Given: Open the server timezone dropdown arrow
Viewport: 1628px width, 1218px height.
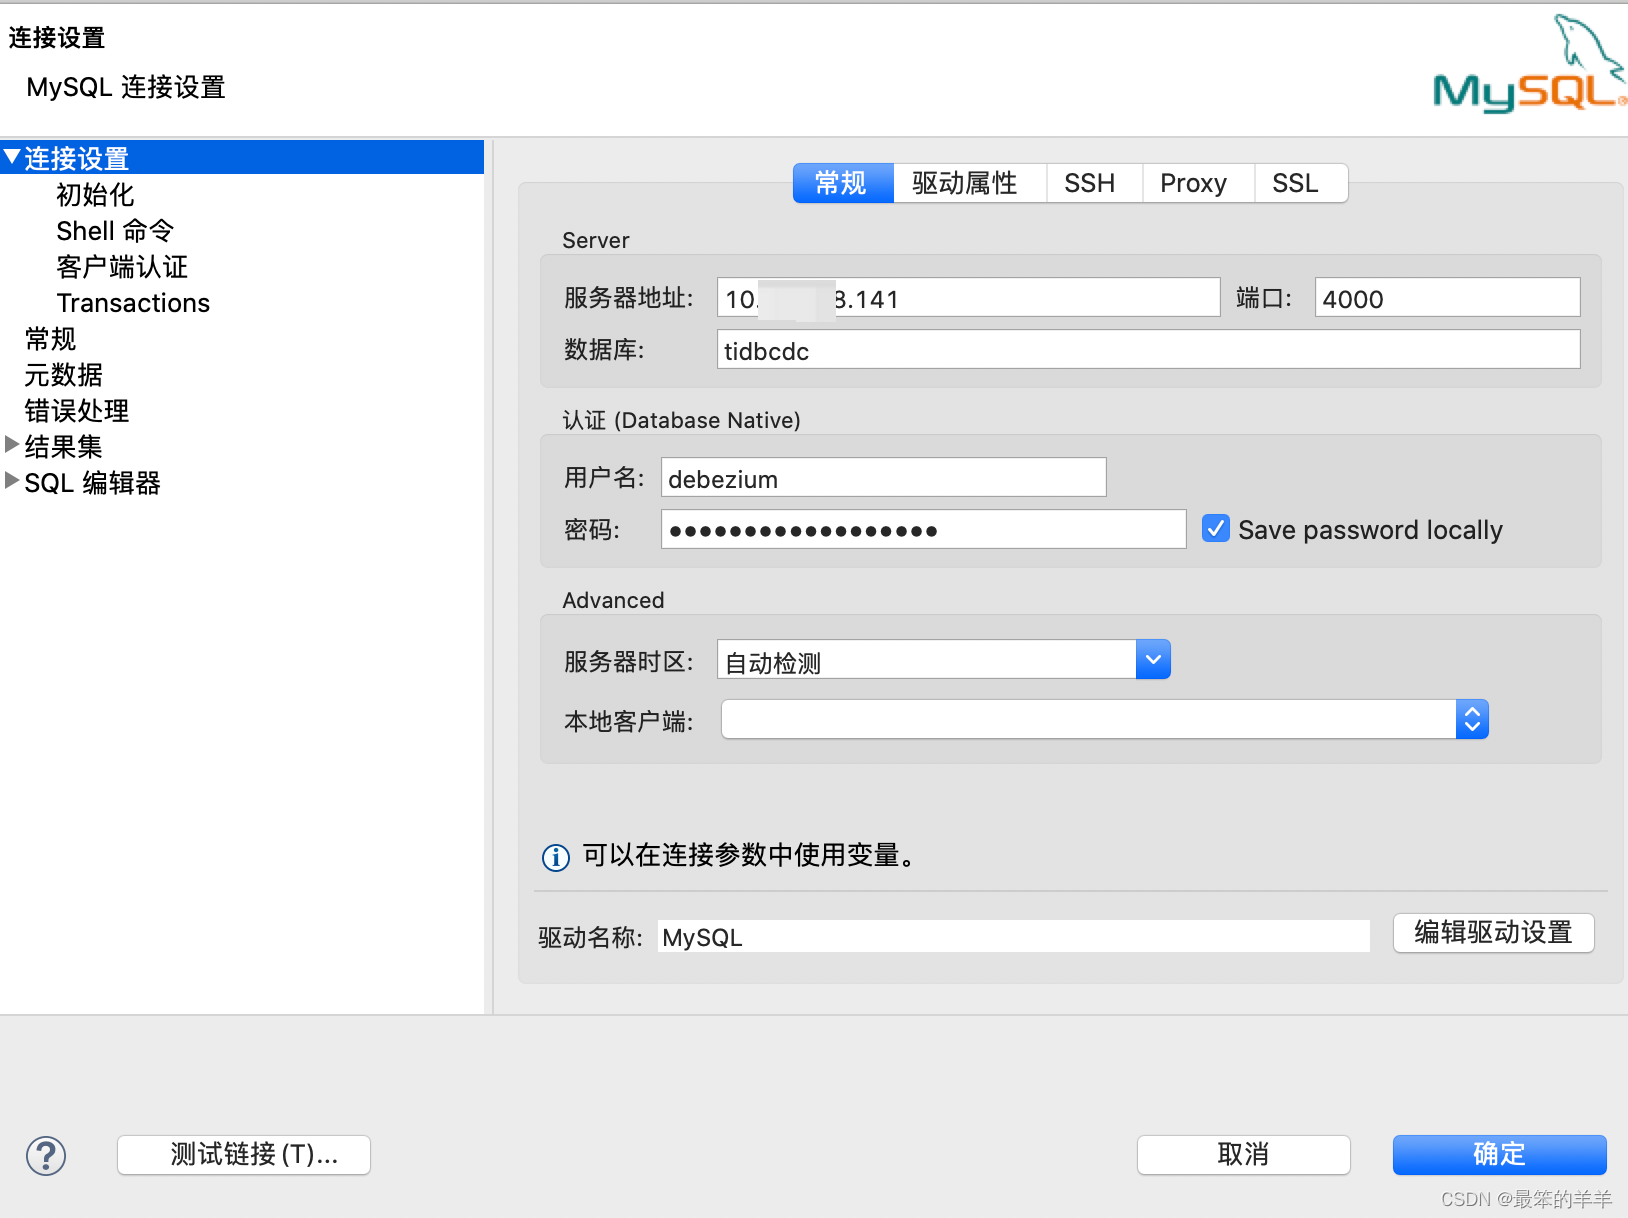Looking at the screenshot, I should click(1153, 660).
